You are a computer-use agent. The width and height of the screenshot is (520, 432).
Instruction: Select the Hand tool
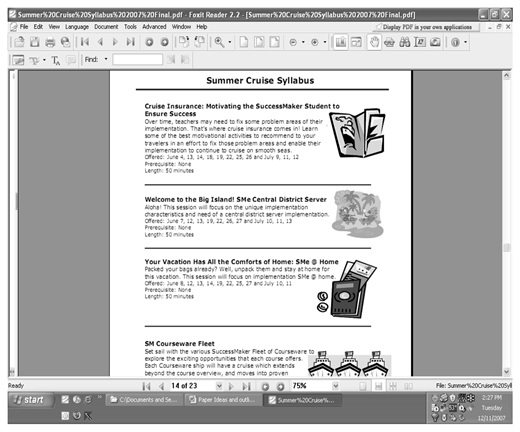[x=375, y=42]
